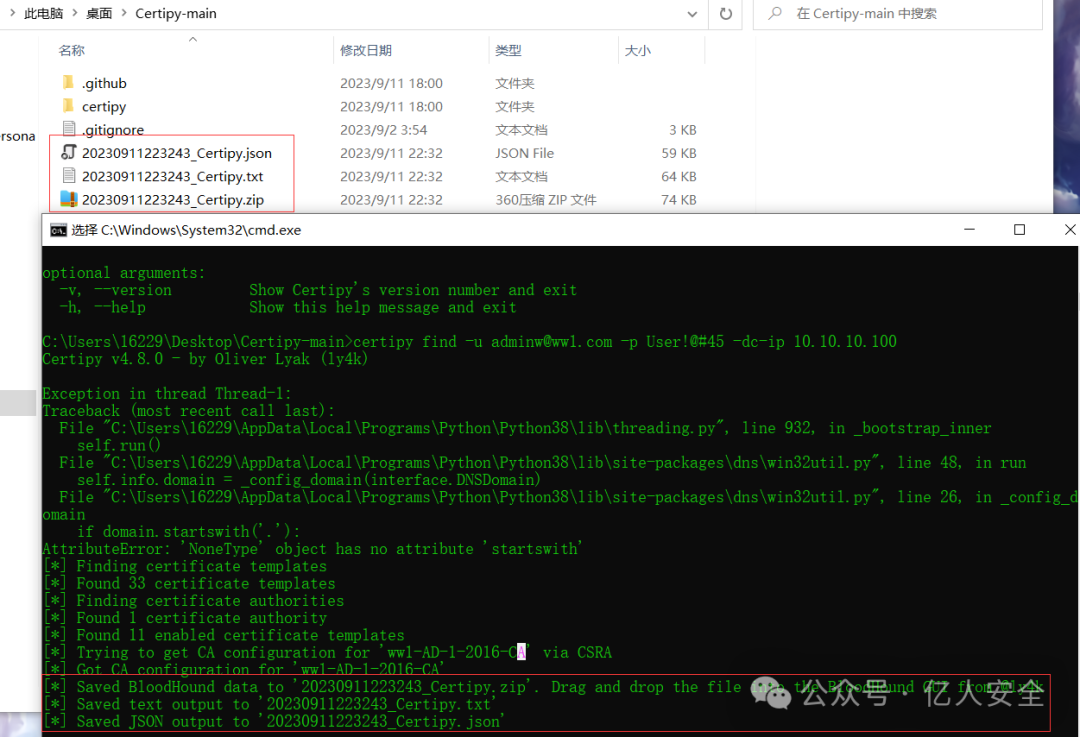1080x737 pixels.
Task: Refresh the Certipy-main folder view
Action: pos(725,14)
